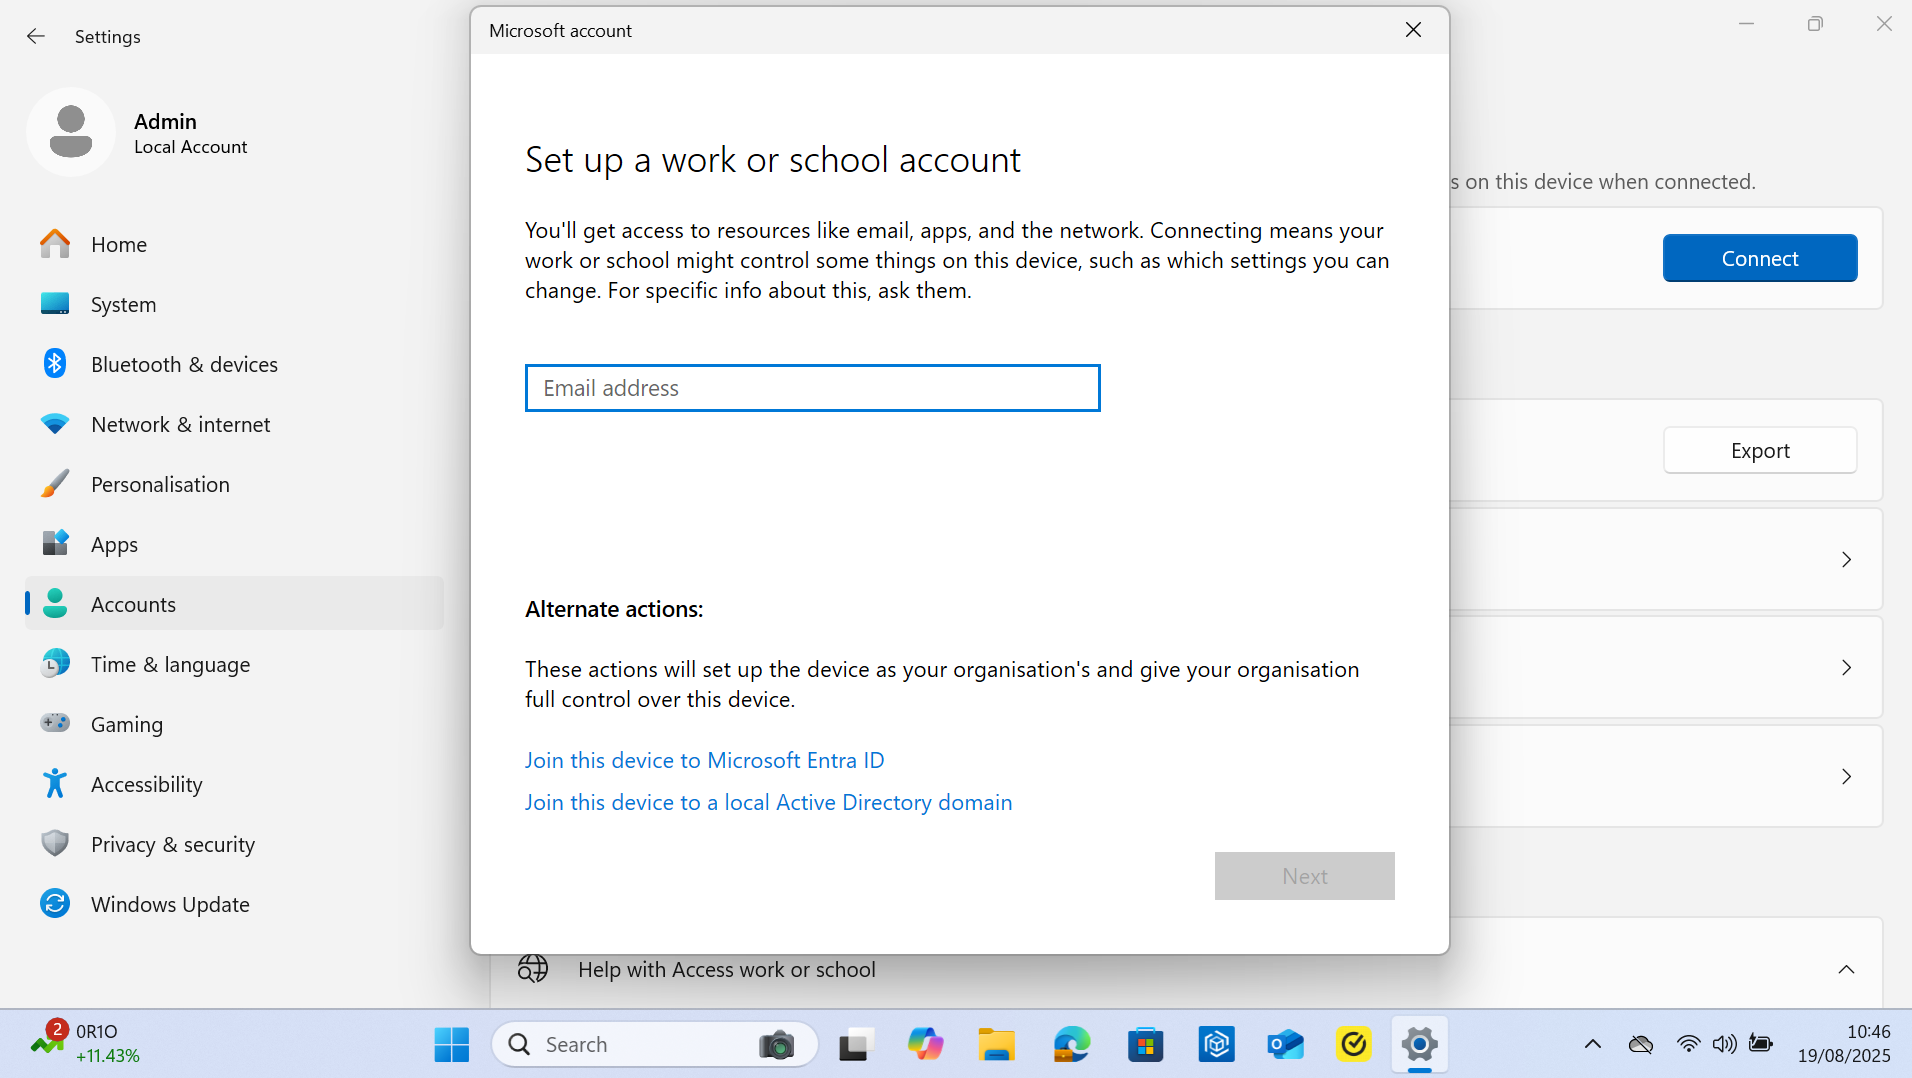Click the Admin user avatar
The width and height of the screenshot is (1912, 1078).
71,132
